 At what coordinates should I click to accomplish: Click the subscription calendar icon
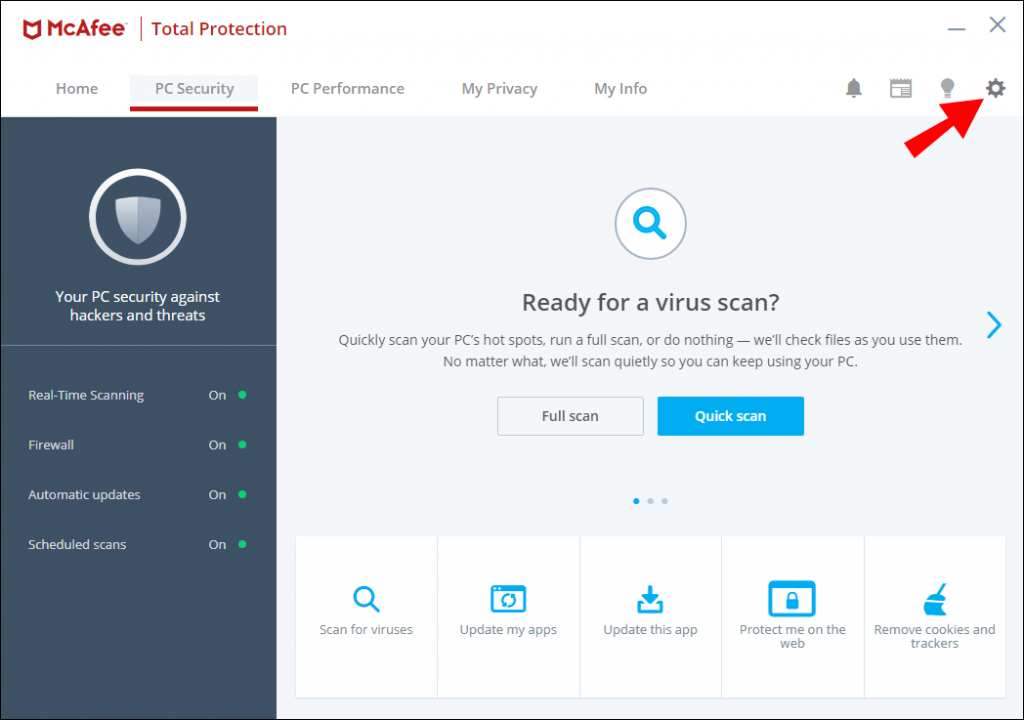(901, 88)
